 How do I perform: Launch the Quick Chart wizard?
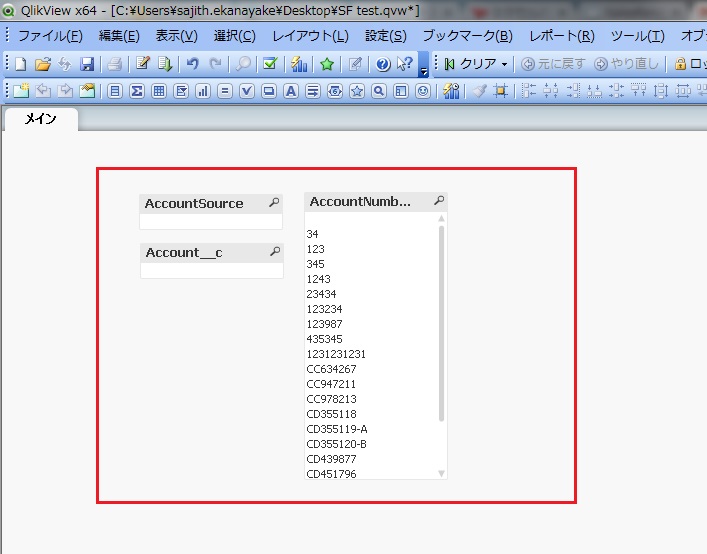coord(298,64)
